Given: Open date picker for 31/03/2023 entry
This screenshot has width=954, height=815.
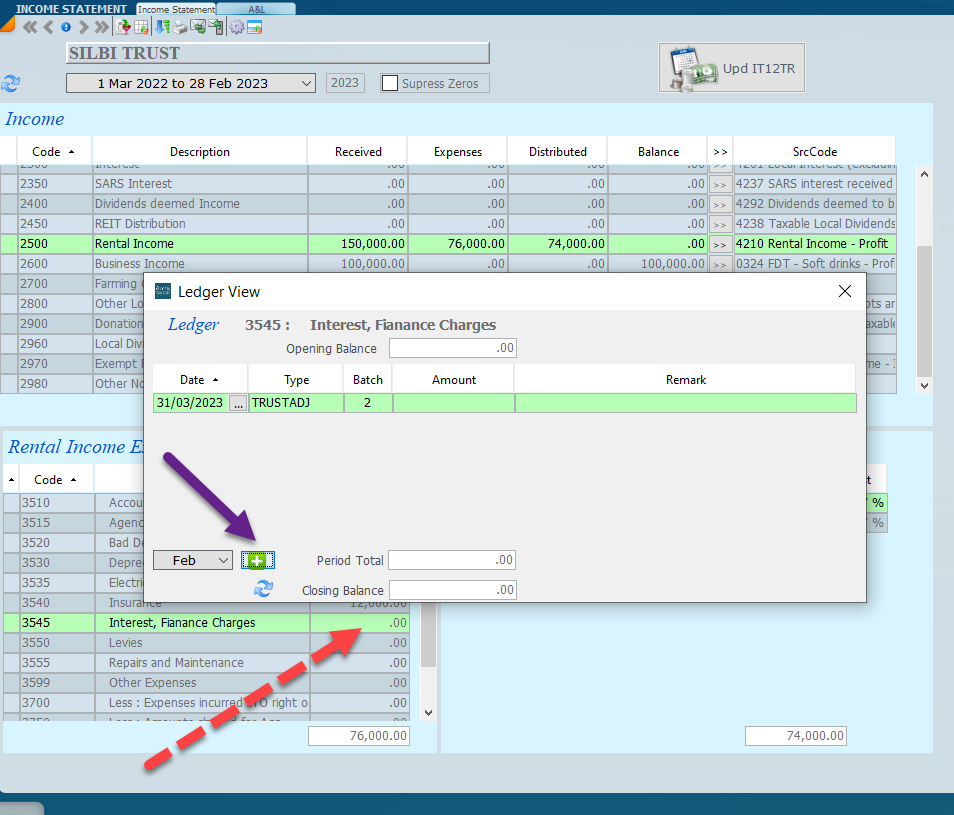Looking at the screenshot, I should click(x=237, y=403).
